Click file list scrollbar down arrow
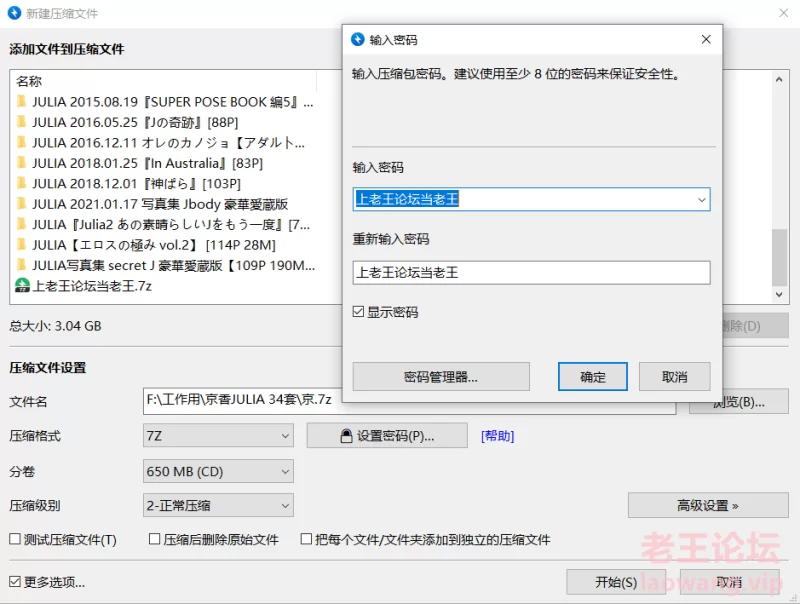The height and width of the screenshot is (604, 800). (779, 294)
